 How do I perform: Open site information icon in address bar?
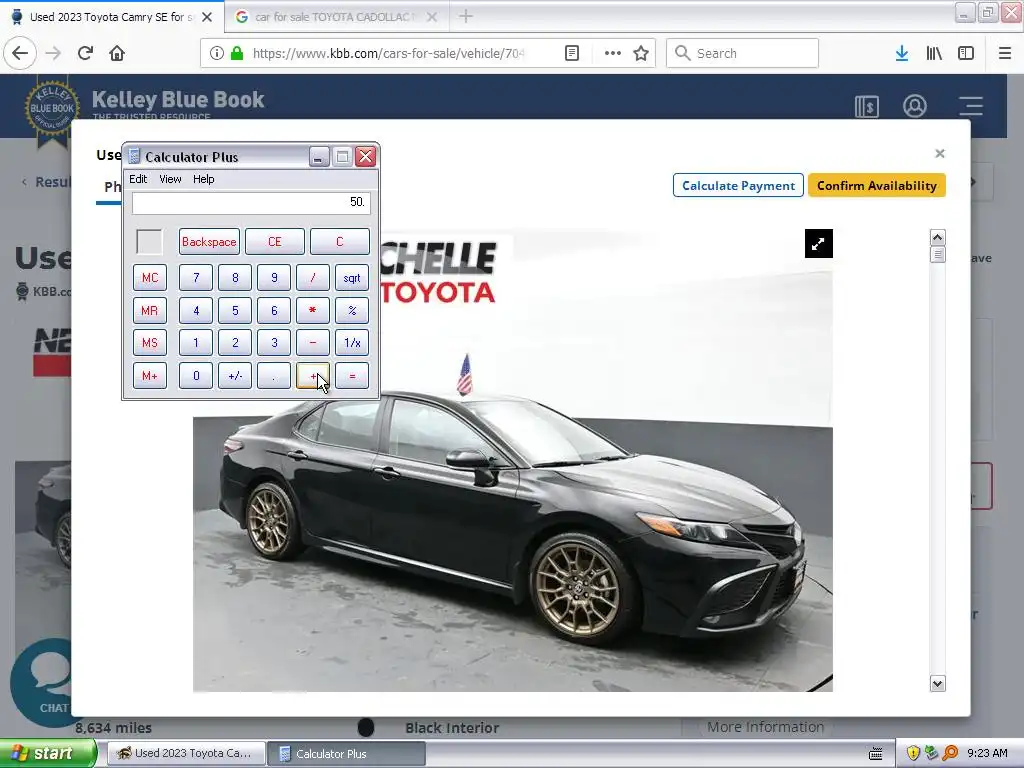point(216,53)
